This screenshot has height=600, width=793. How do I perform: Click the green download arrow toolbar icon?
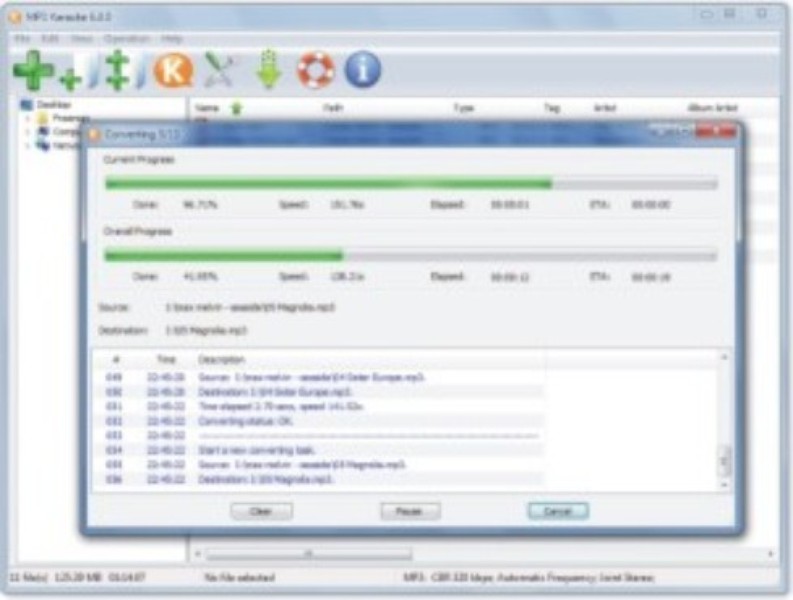tap(269, 70)
